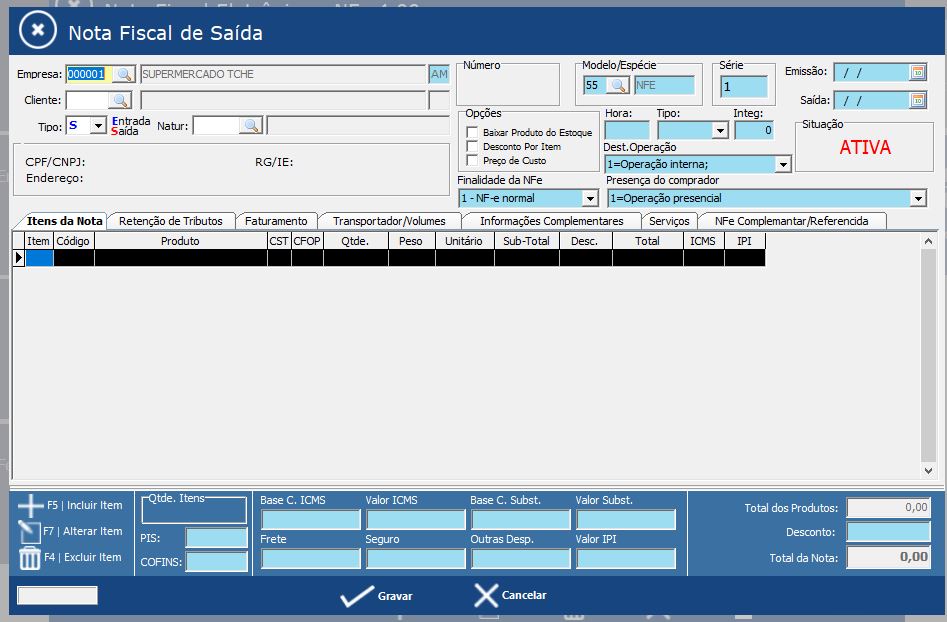The width and height of the screenshot is (947, 622).
Task: Check the Preço de Custo option
Action: (473, 161)
